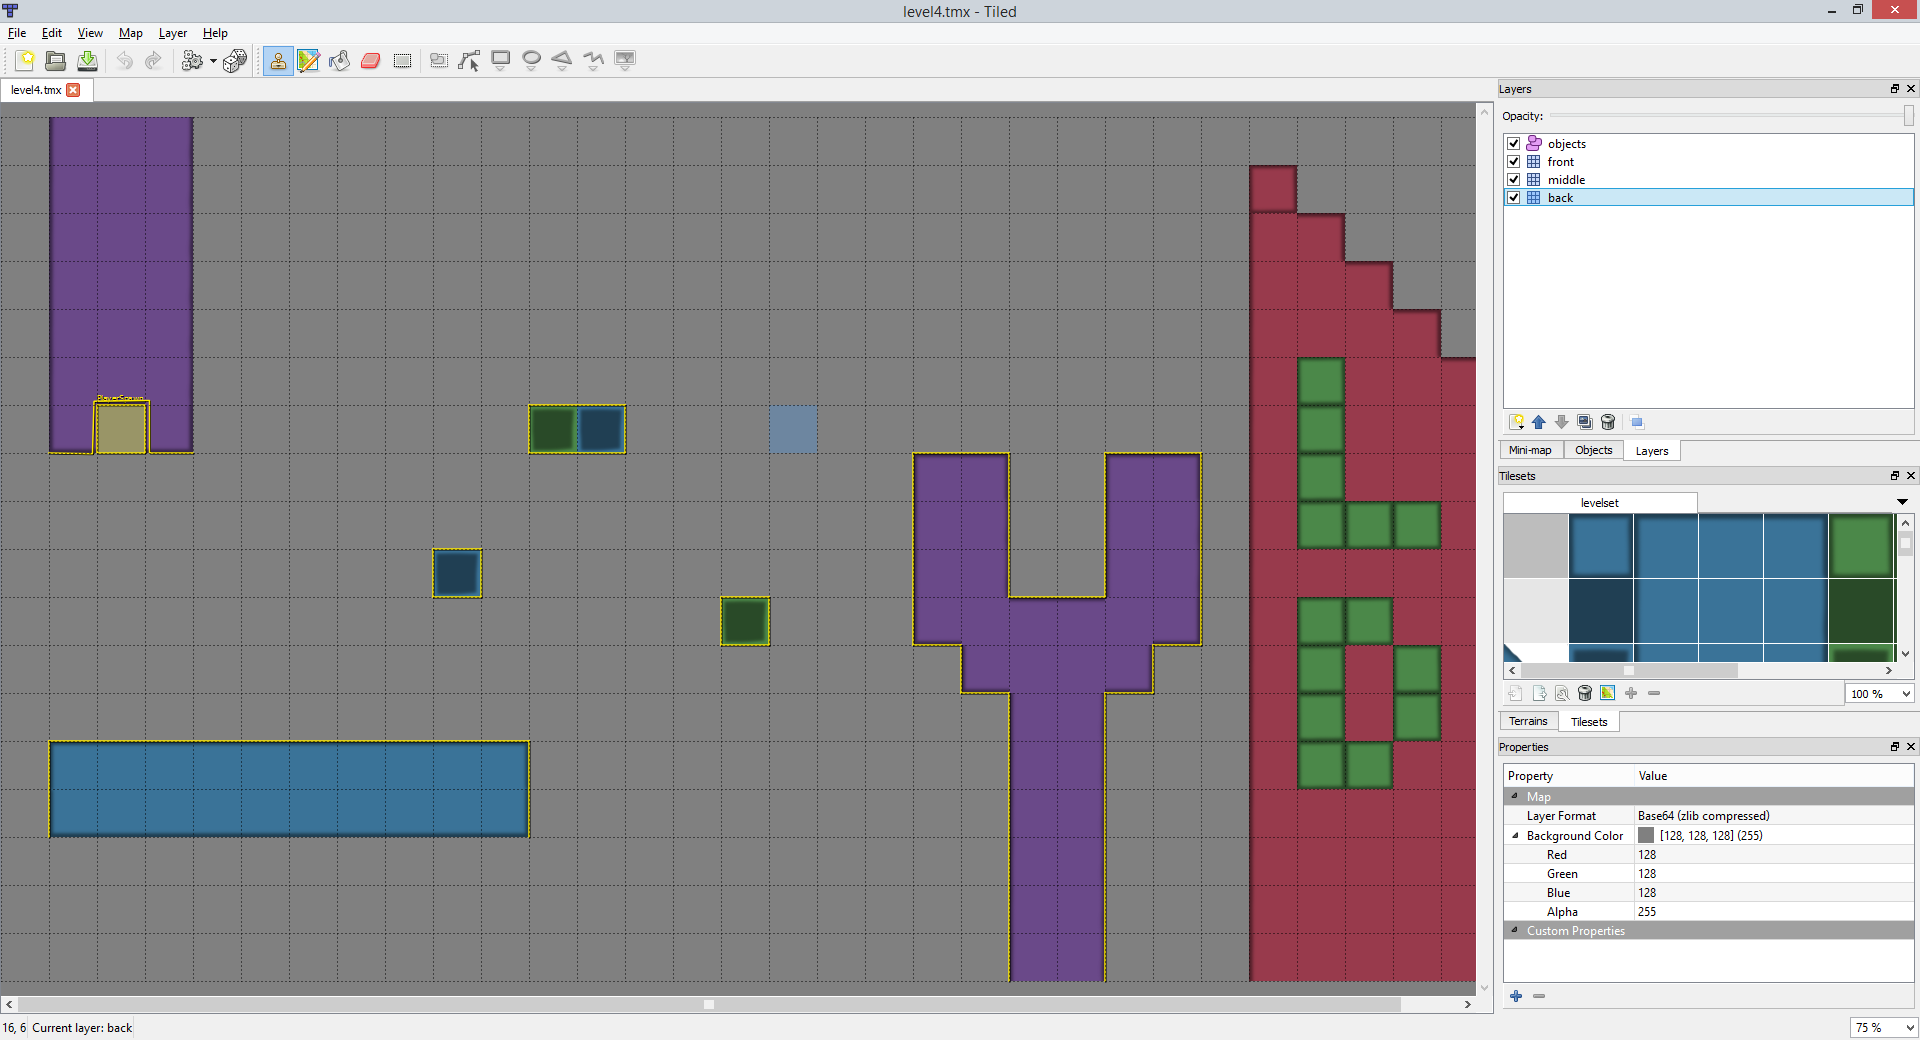This screenshot has height=1040, width=1920.
Task: Switch to the Terrains tab
Action: [1528, 722]
